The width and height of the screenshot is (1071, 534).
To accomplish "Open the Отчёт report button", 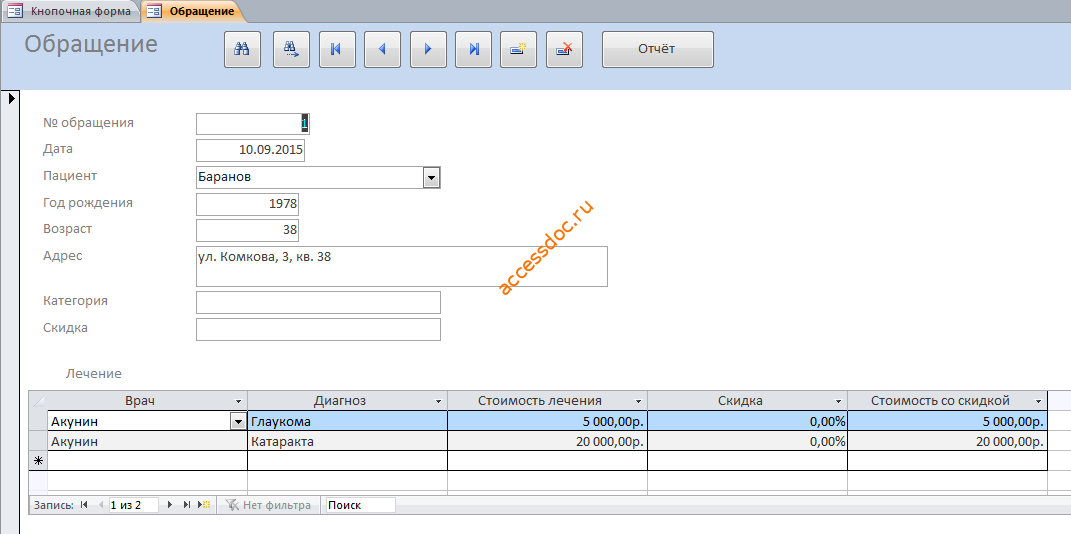I will click(657, 49).
